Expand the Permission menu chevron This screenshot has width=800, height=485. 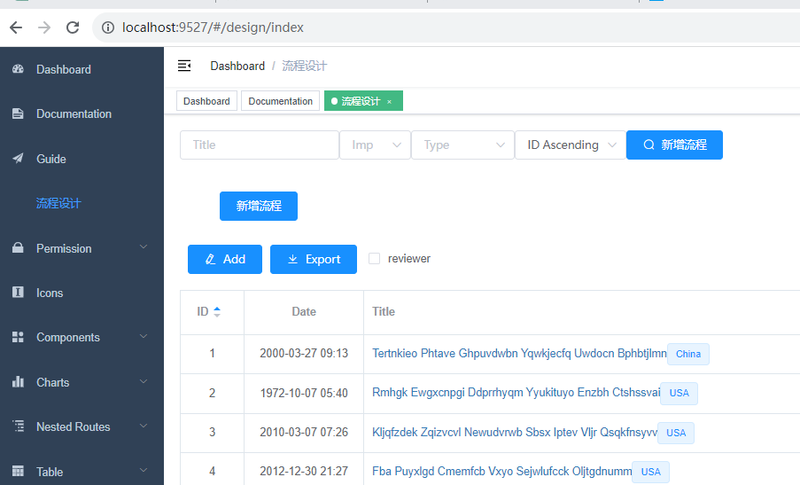click(144, 247)
